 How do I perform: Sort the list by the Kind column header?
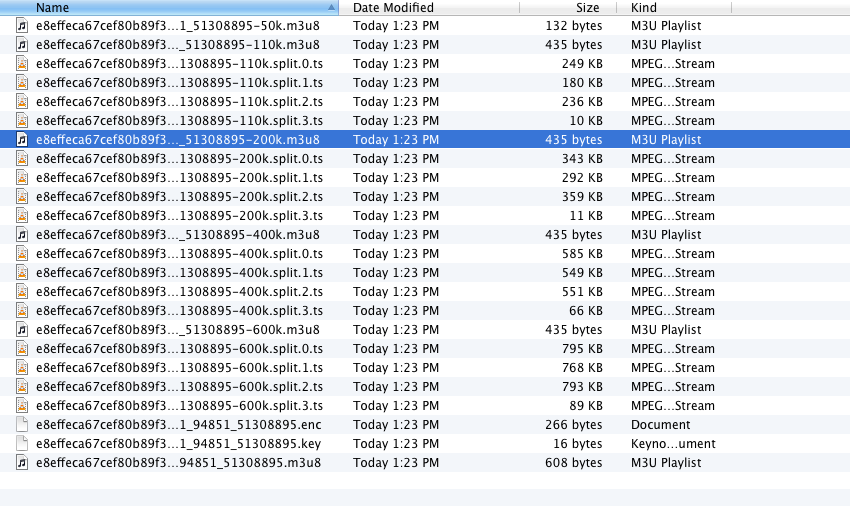(680, 8)
